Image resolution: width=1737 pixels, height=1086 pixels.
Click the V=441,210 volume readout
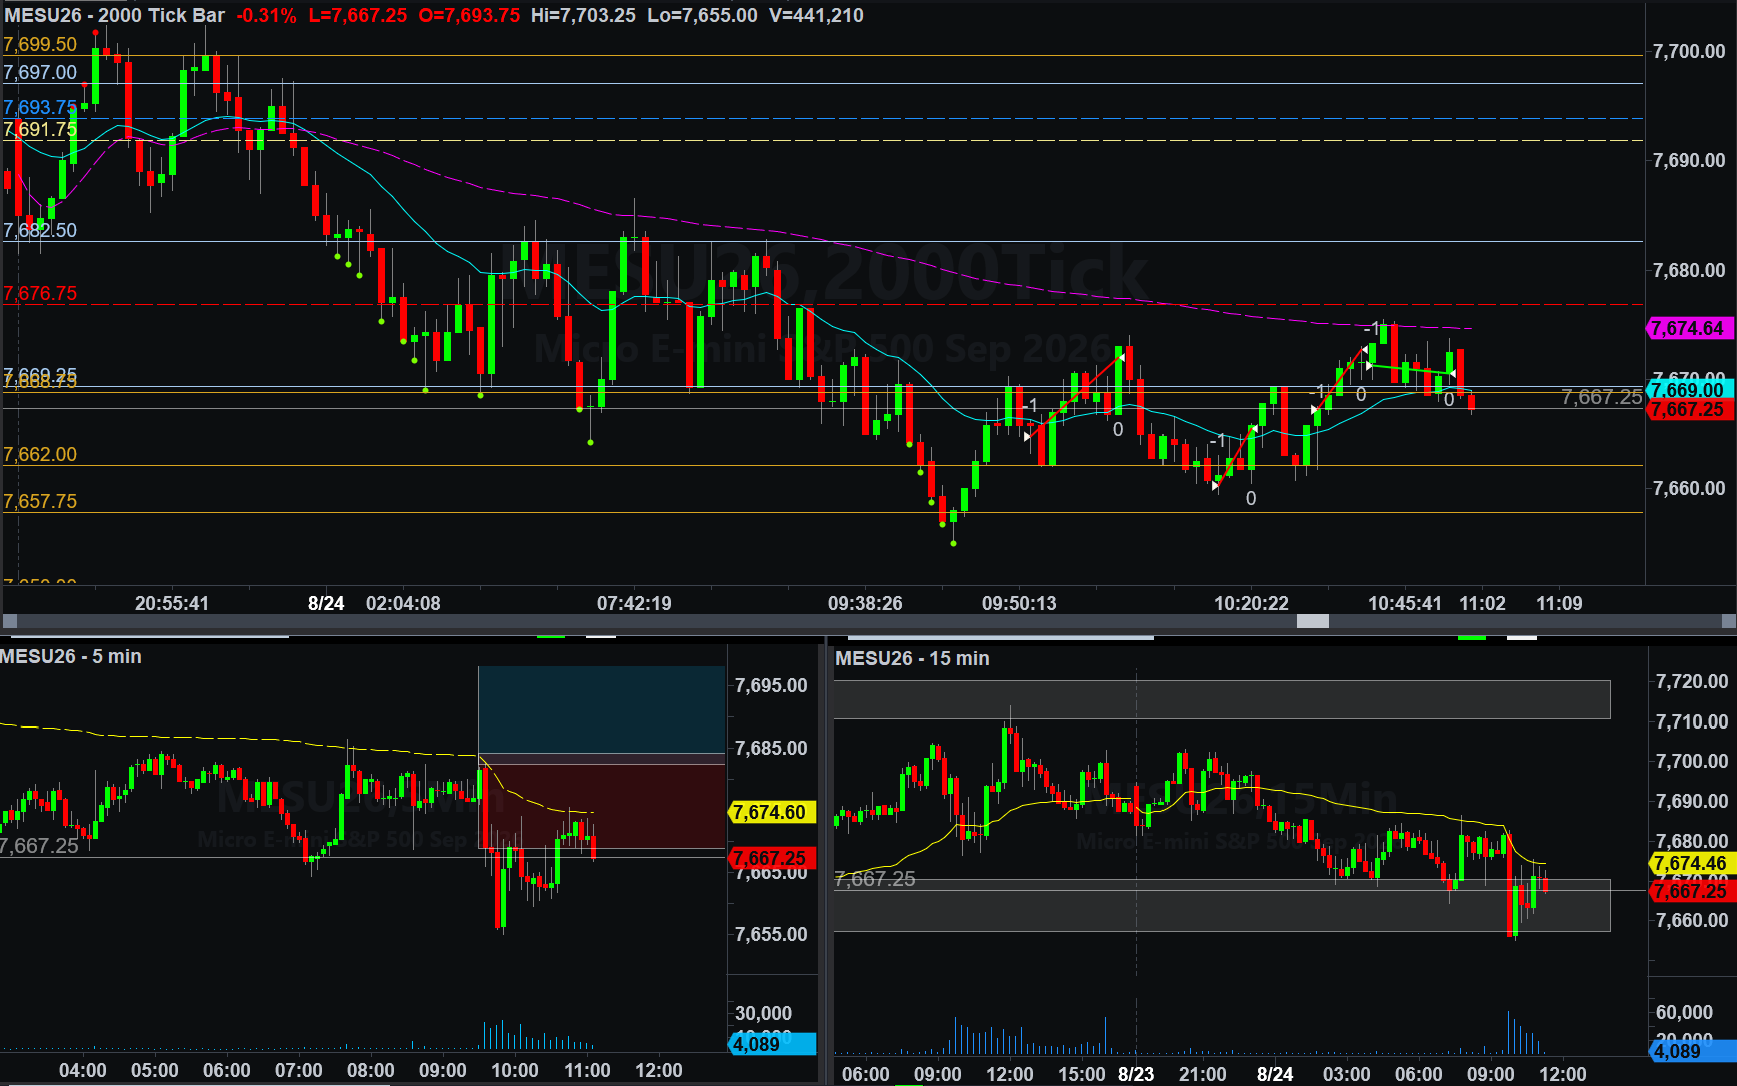pos(816,15)
